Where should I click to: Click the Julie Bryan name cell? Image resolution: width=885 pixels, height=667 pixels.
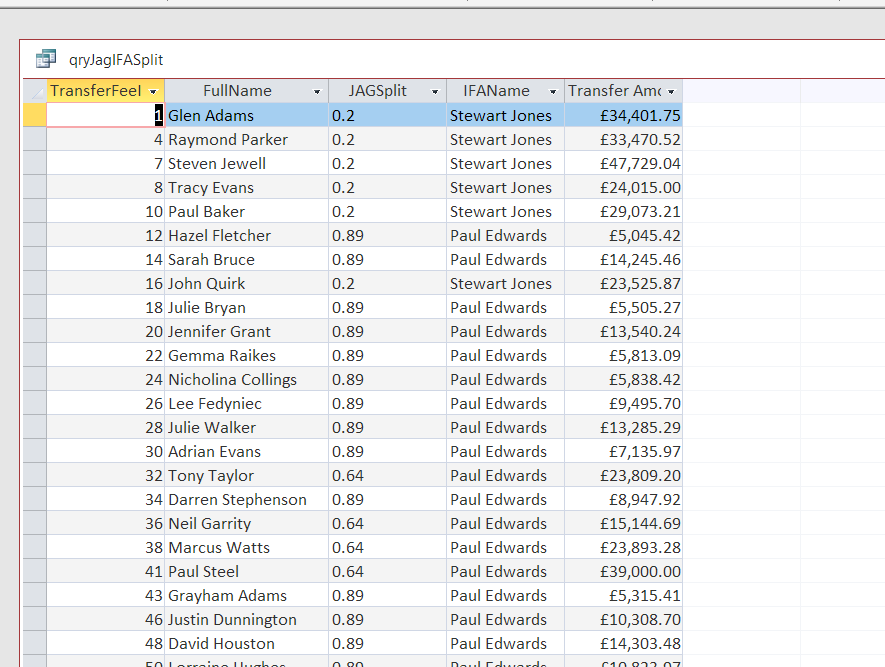click(x=247, y=307)
